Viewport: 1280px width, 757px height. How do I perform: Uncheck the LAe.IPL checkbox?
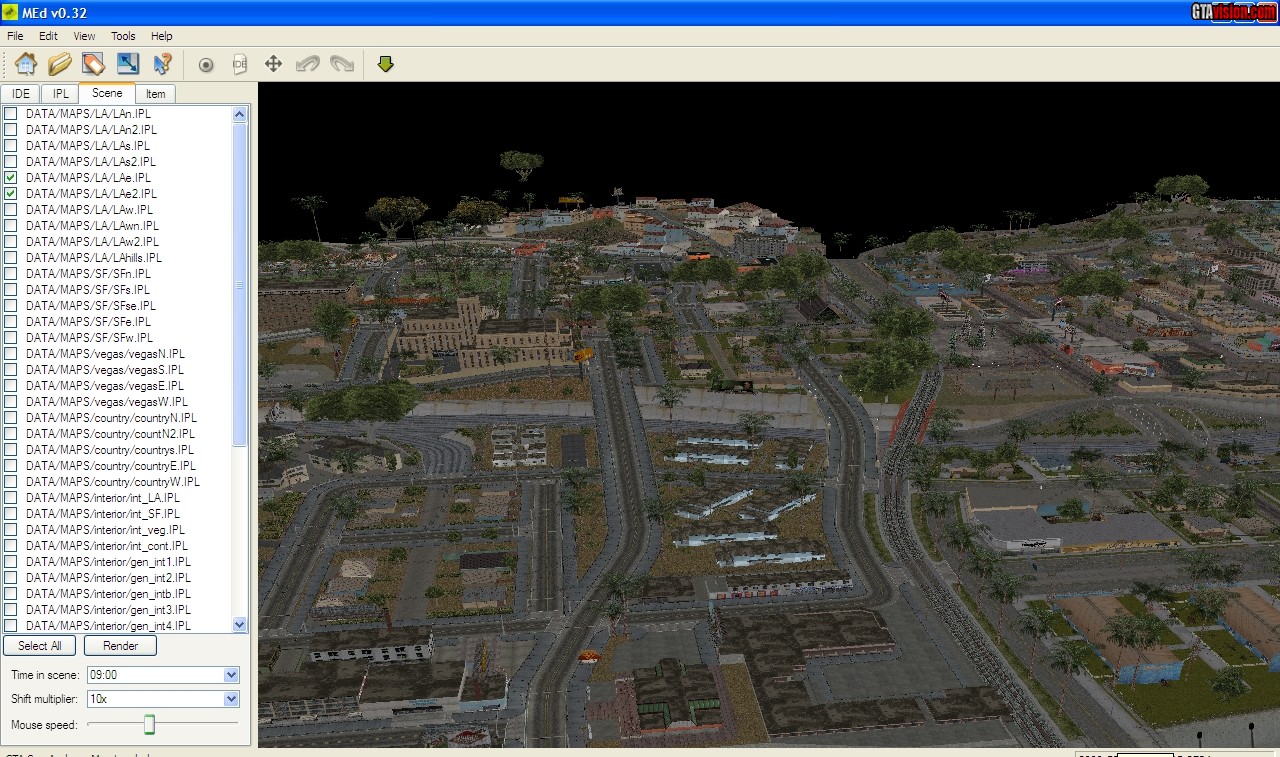tap(11, 178)
